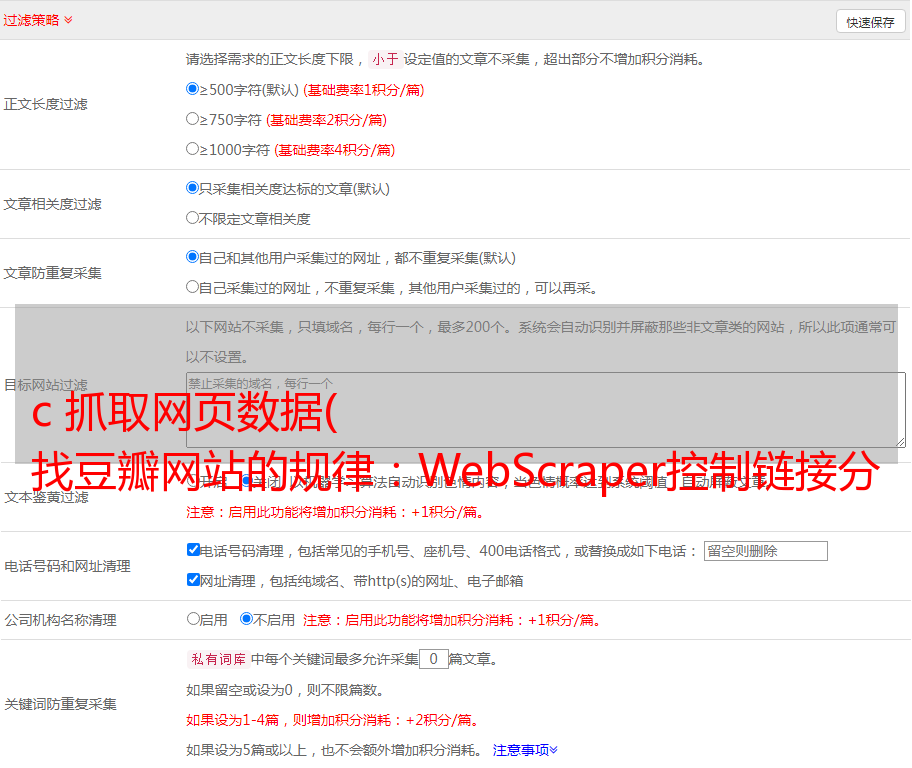Select ≥1000字符 length option
912x768 pixels.
coord(192,148)
